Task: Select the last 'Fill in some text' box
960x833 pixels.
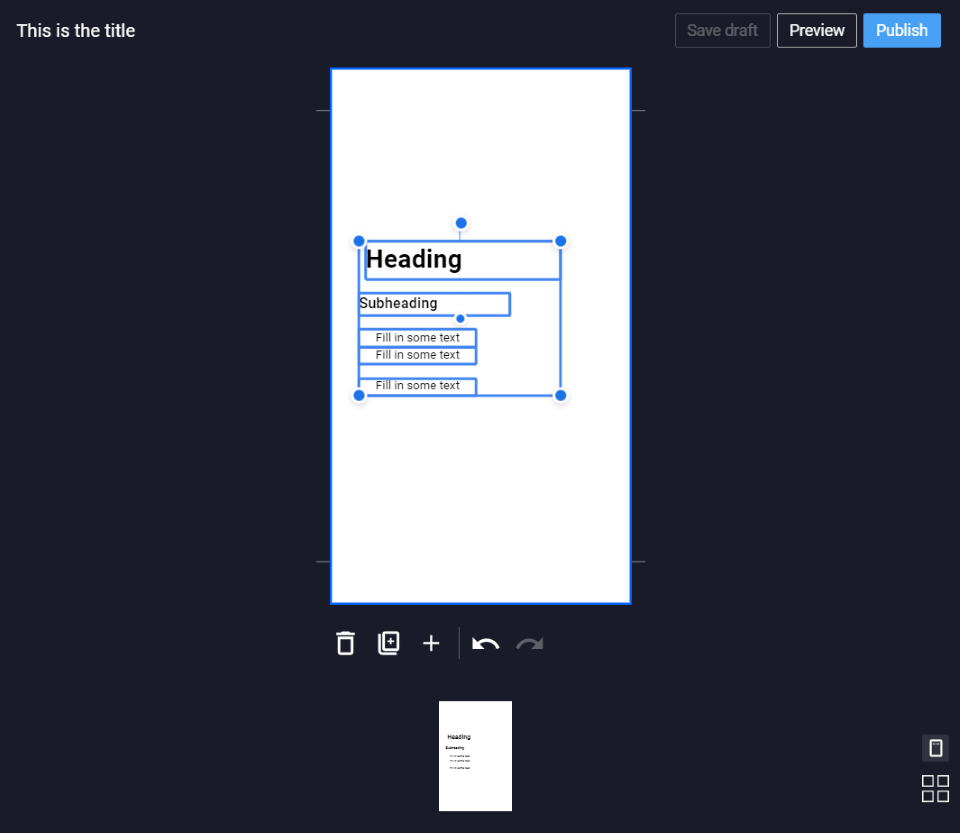Action: tap(418, 386)
